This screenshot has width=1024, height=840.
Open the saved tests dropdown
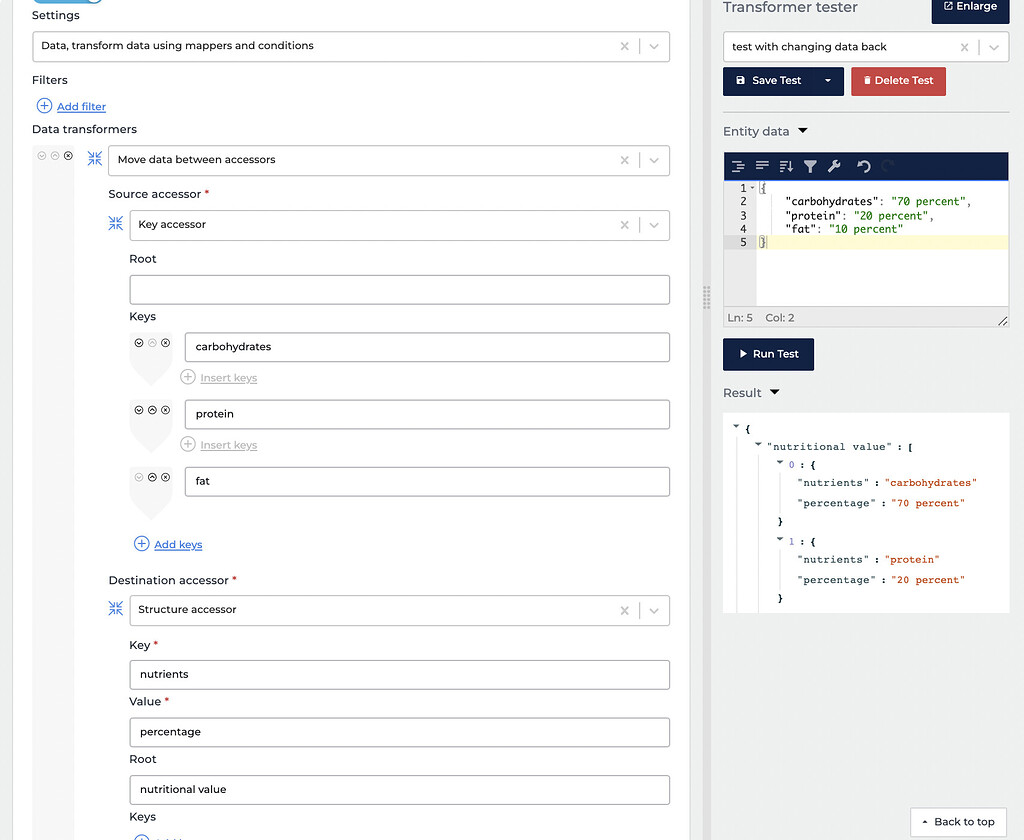click(x=994, y=47)
